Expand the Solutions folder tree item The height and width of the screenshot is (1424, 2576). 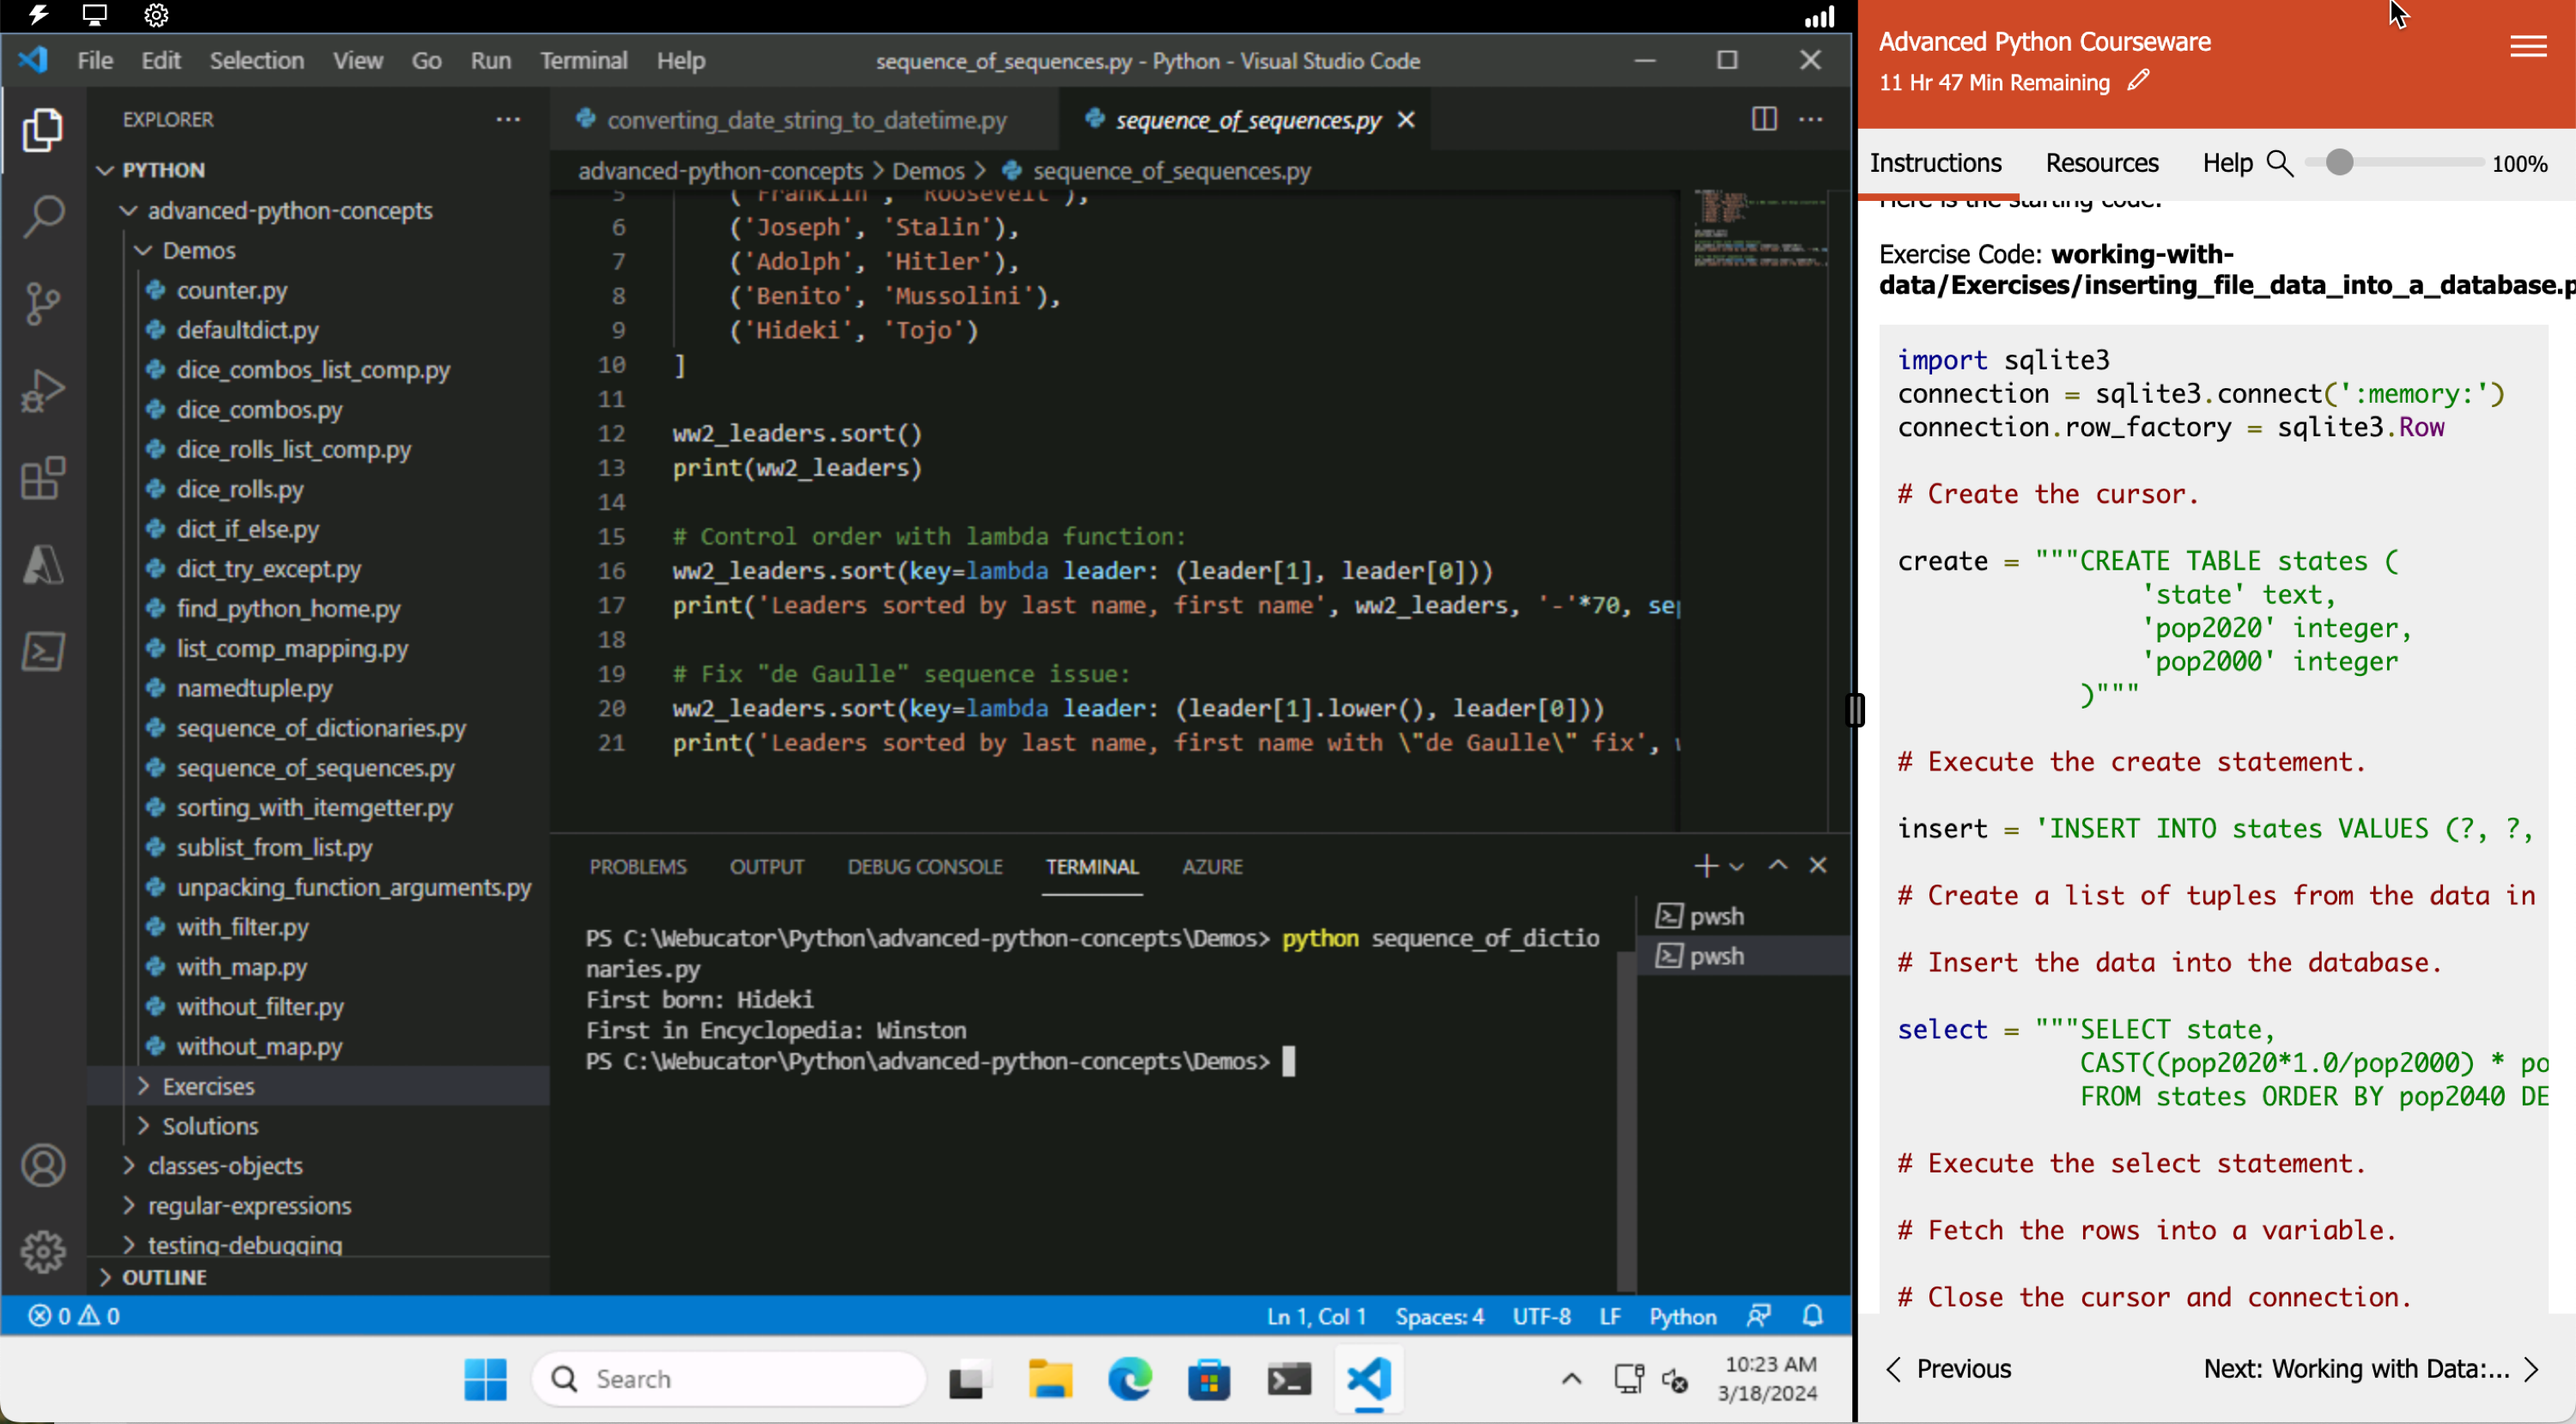(210, 1124)
